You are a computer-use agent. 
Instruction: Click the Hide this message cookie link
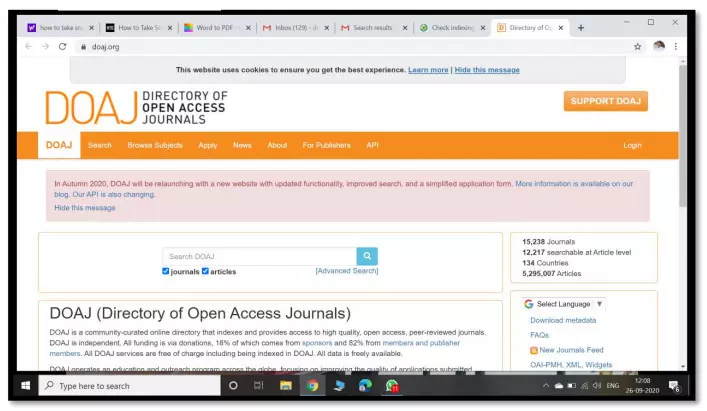click(x=487, y=70)
